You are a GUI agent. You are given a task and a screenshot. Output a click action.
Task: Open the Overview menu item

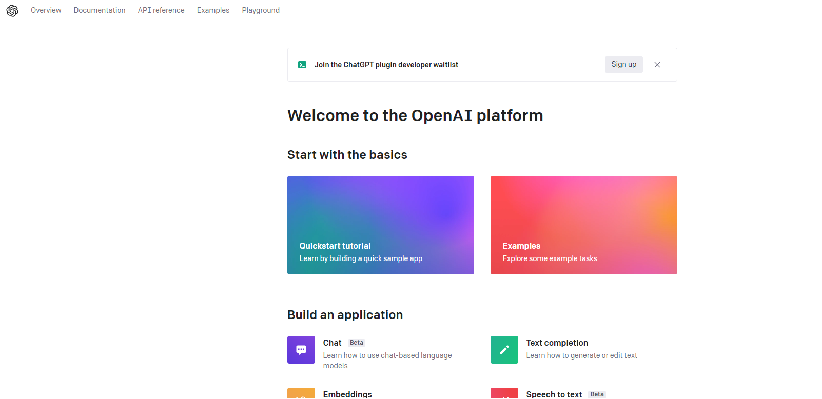click(x=46, y=10)
